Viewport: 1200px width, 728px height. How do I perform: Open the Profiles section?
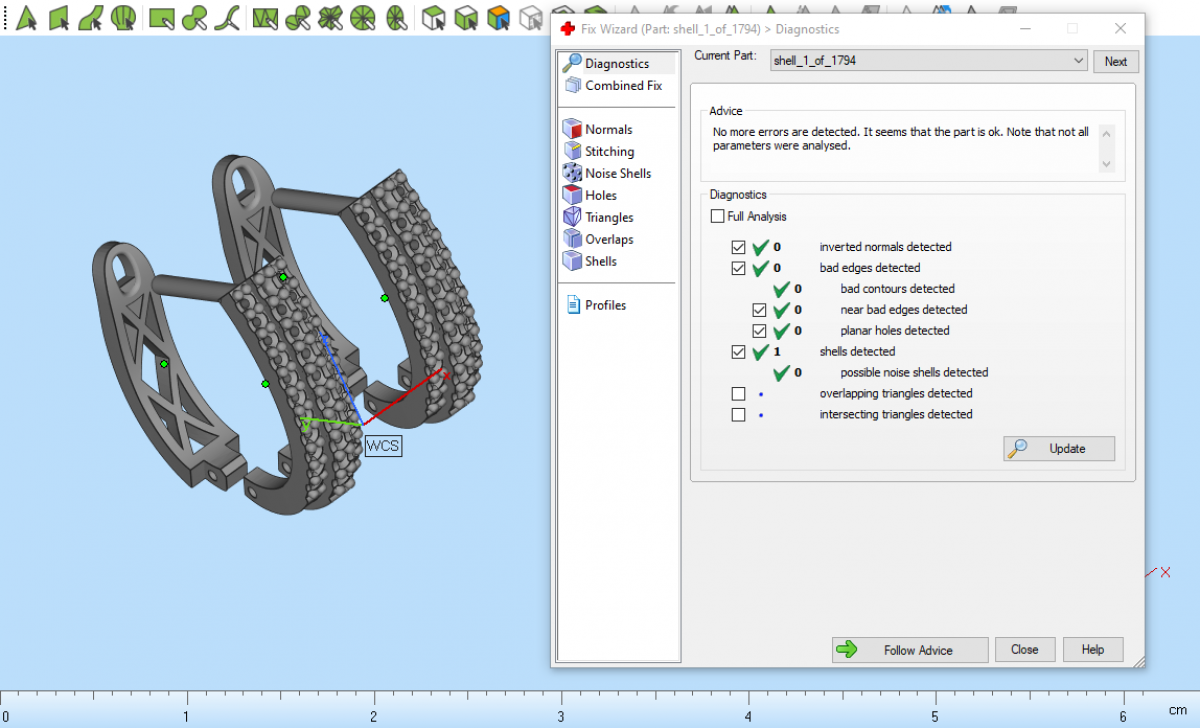point(605,305)
